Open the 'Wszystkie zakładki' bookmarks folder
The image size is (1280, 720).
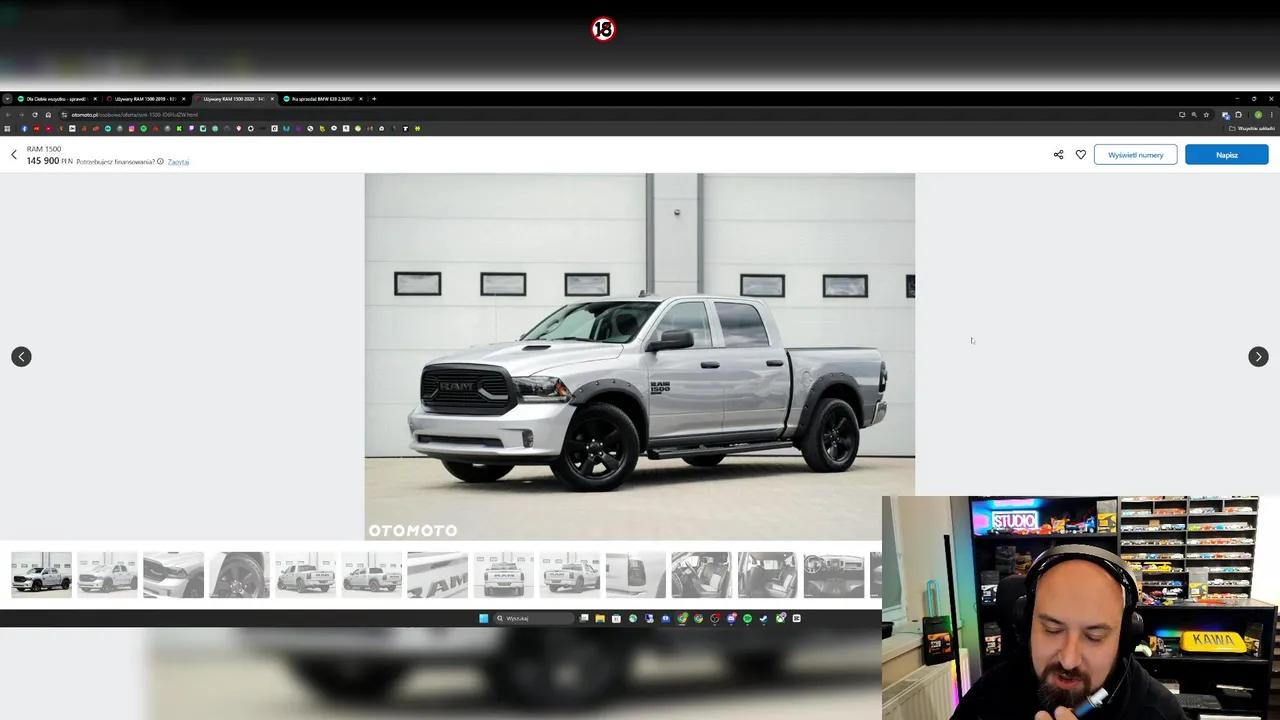1252,128
